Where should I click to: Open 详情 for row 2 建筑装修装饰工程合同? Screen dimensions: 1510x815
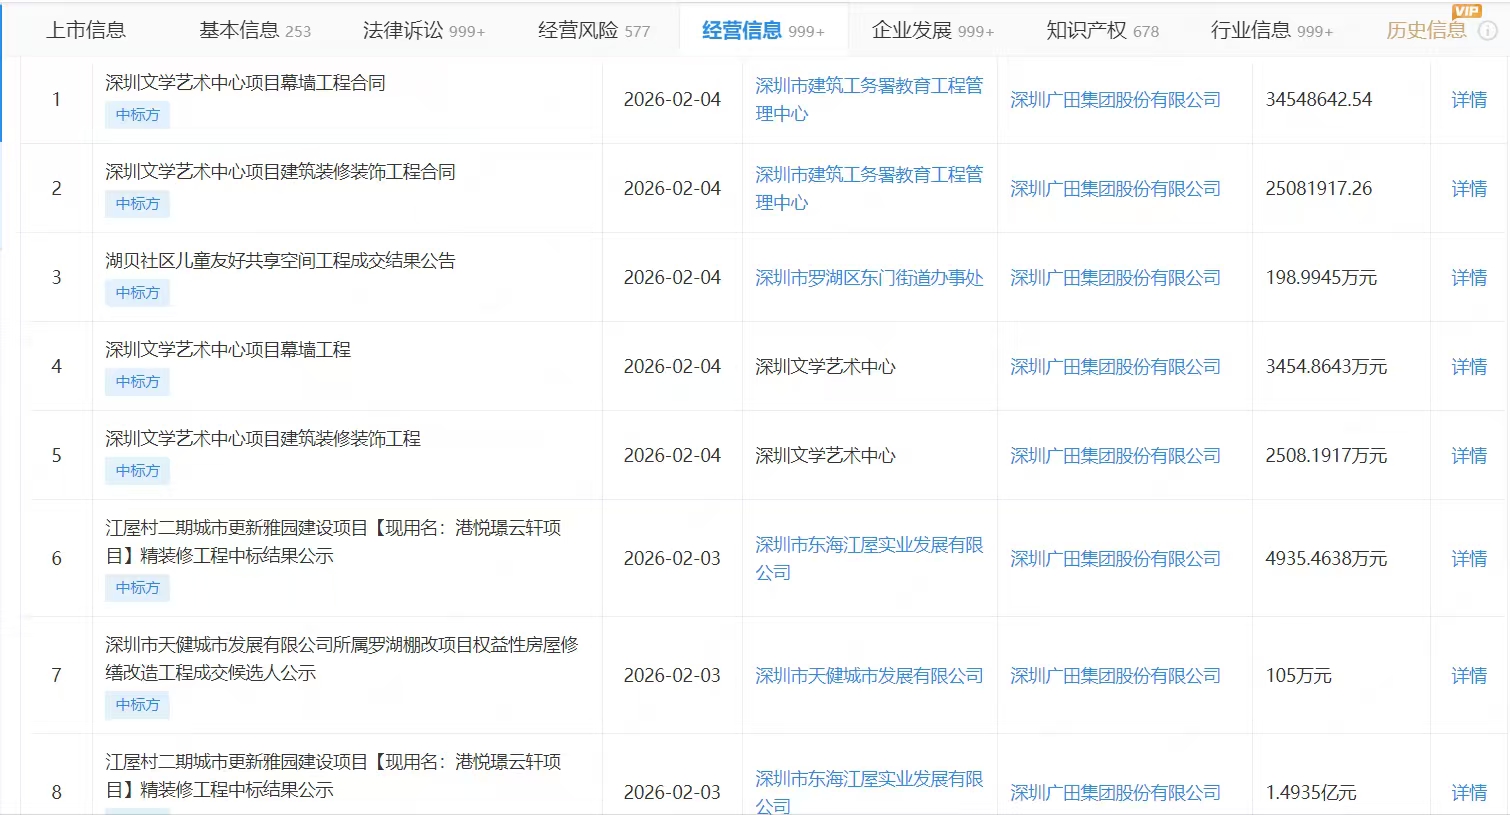(1469, 188)
